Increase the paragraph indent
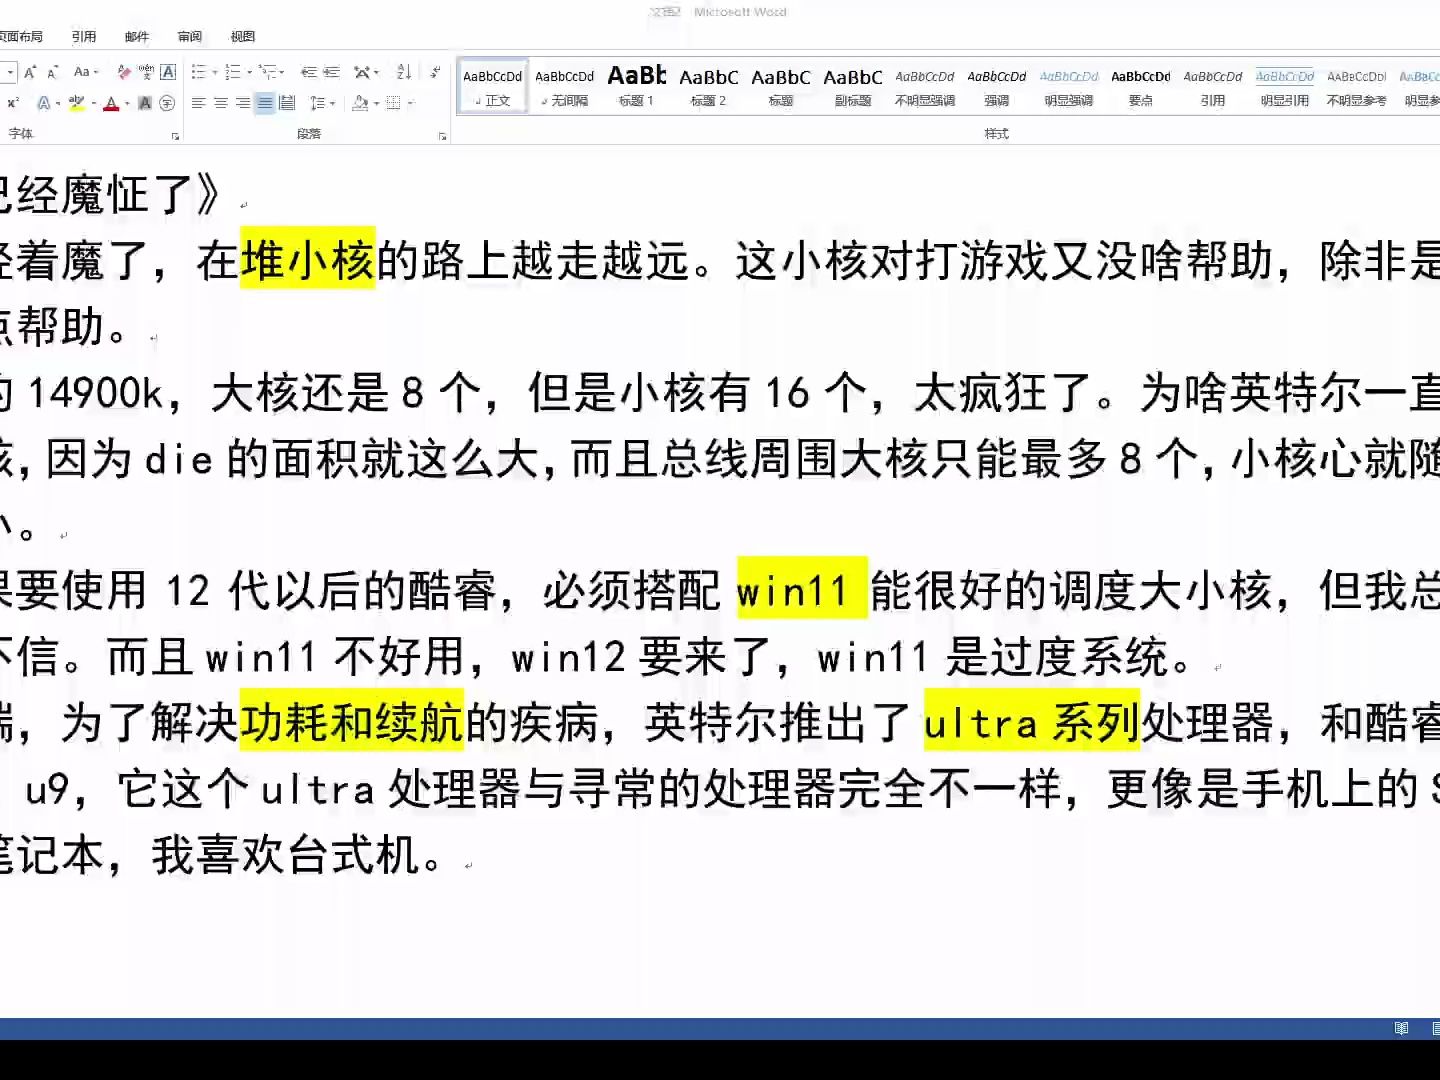1440x1080 pixels. (331, 72)
